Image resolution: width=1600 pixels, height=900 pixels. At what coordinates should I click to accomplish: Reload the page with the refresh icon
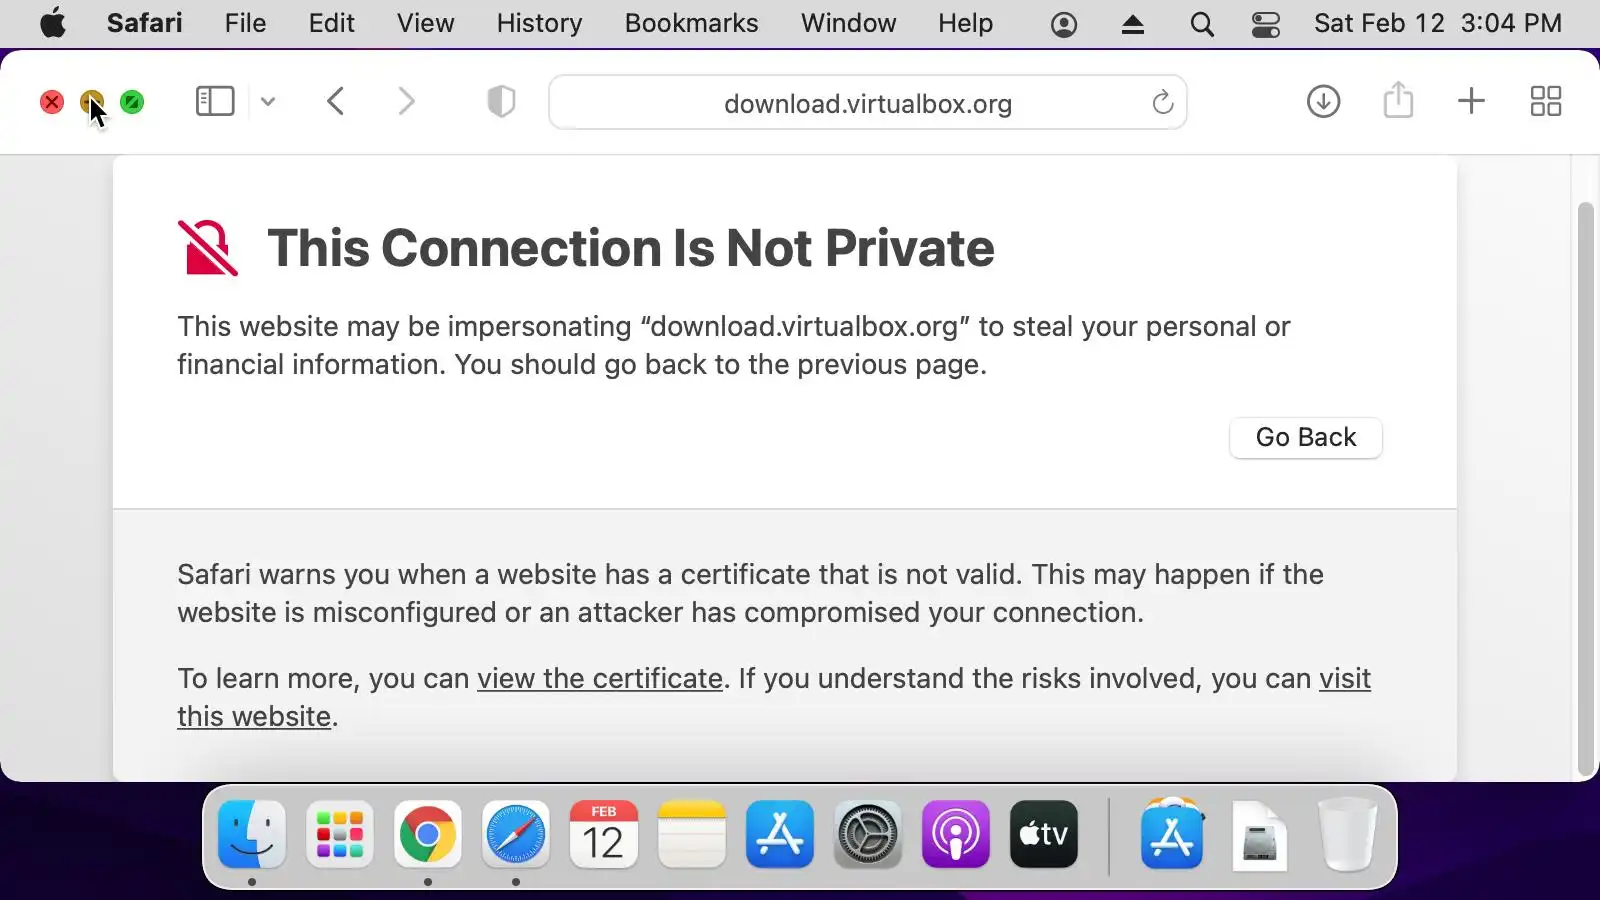click(x=1162, y=102)
